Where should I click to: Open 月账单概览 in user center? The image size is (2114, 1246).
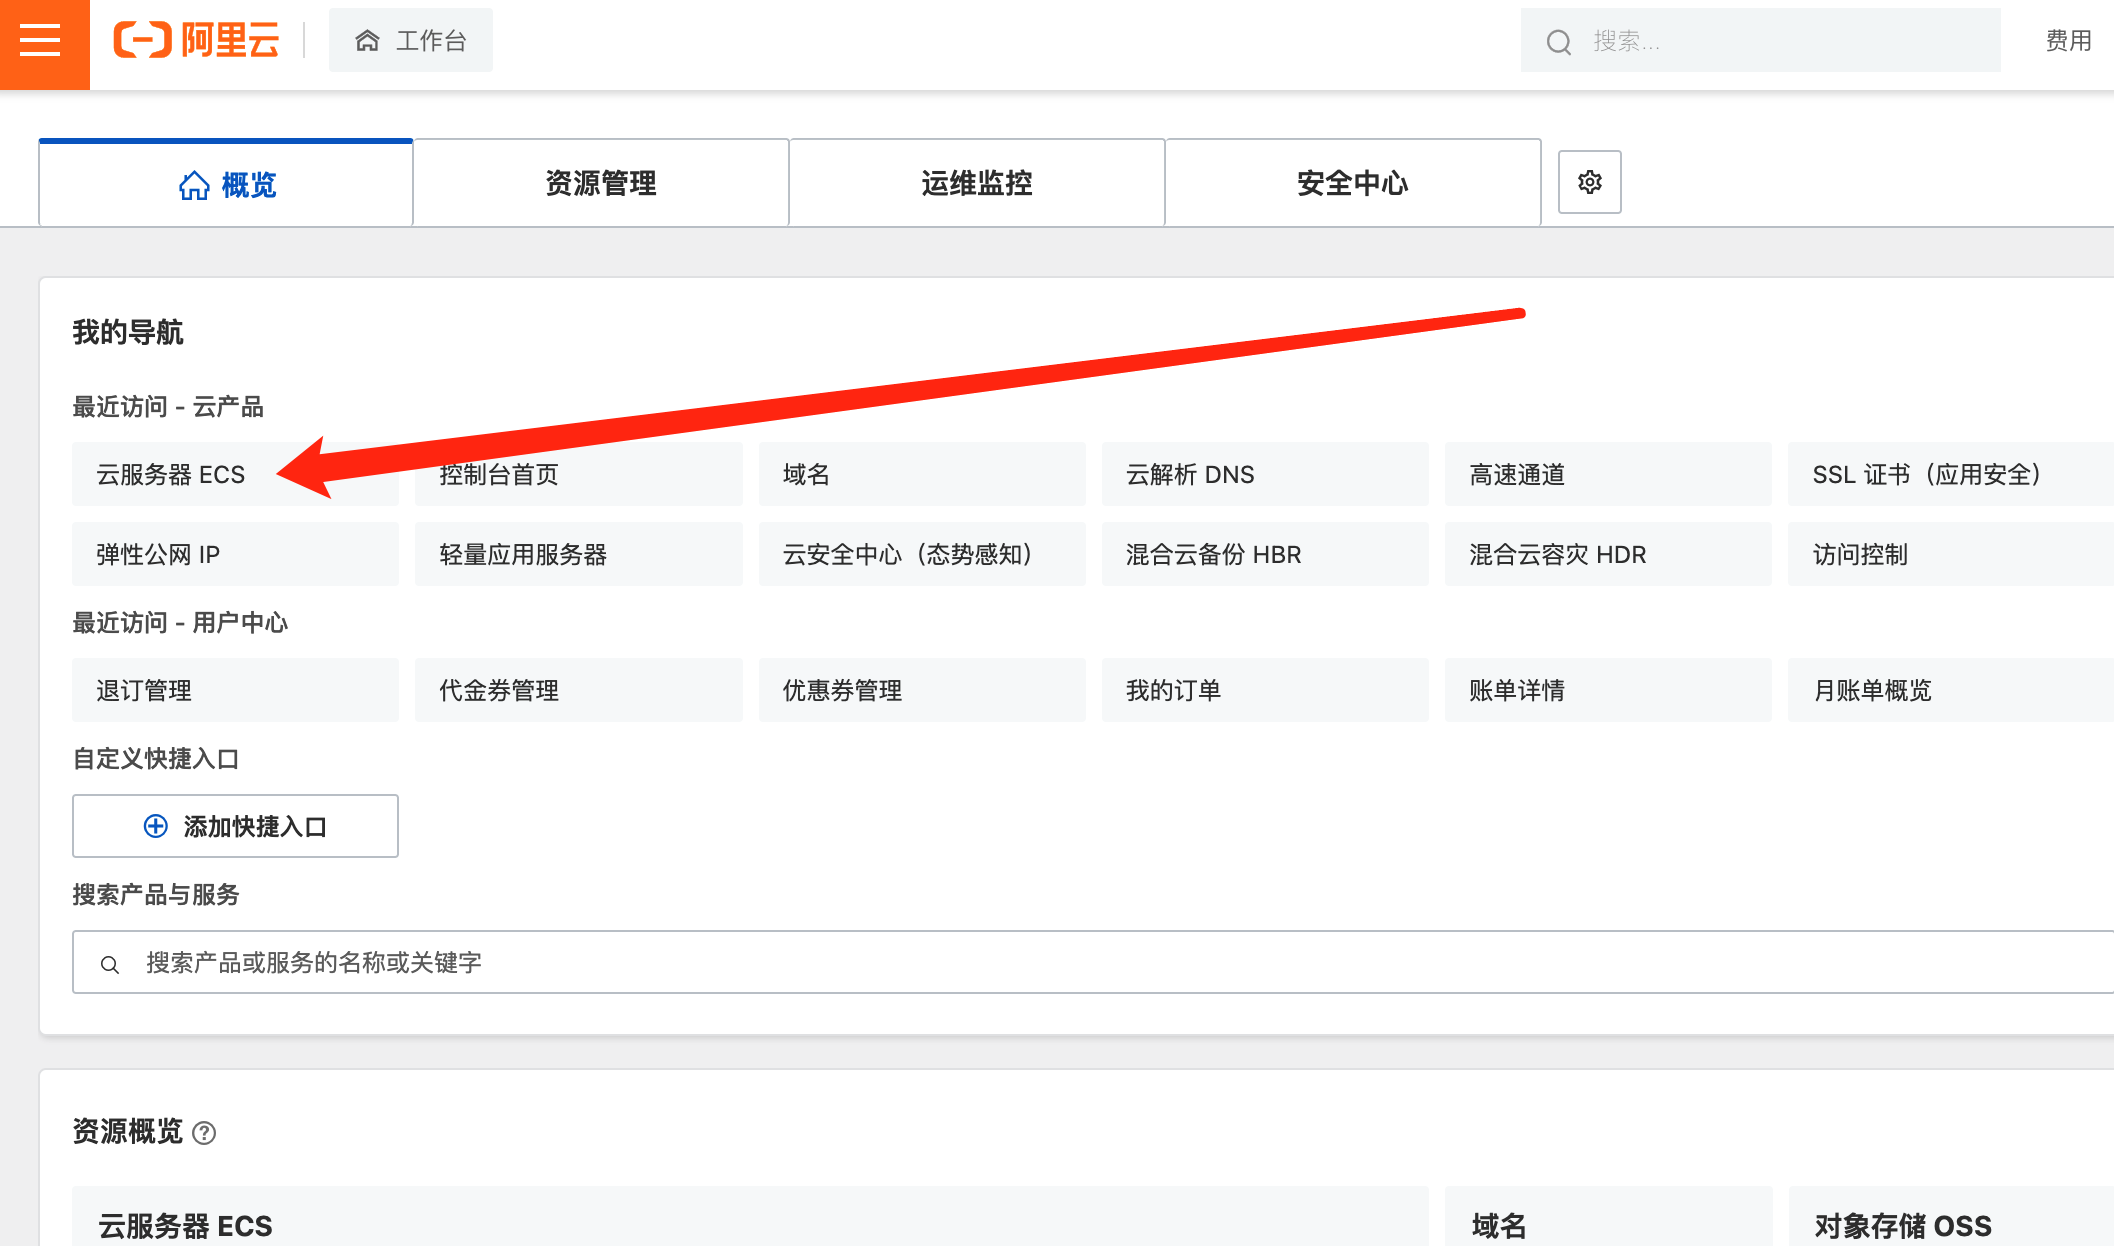(1951, 690)
